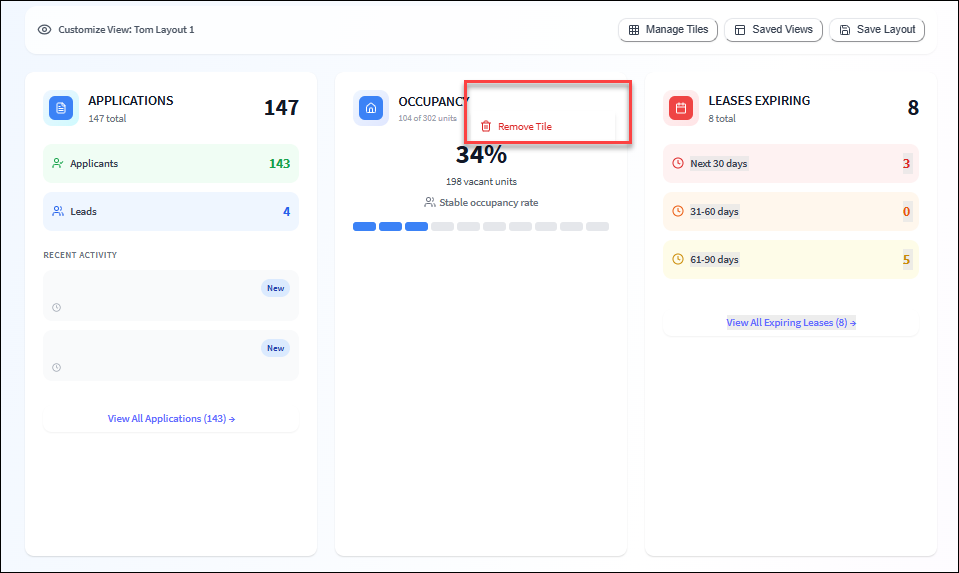This screenshot has height=573, width=959.
Task: Click the Leads people icon
Action: [58, 211]
